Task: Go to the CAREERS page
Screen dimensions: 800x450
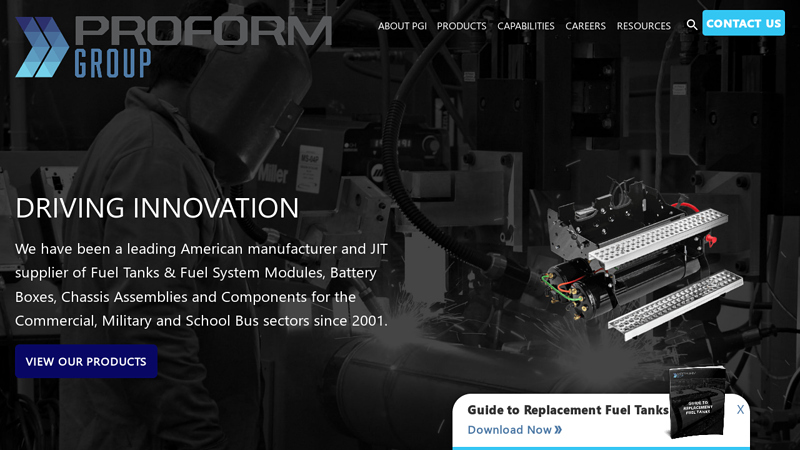Action: [585, 26]
